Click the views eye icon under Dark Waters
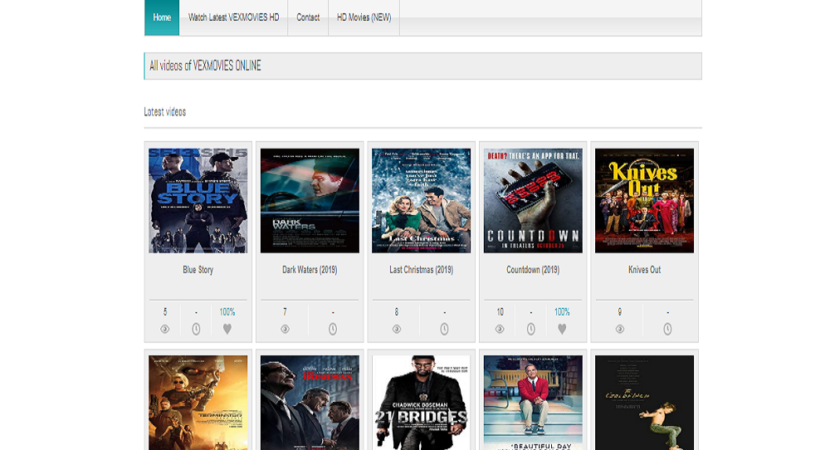Screen dimensions: 830x450 [x=285, y=329]
